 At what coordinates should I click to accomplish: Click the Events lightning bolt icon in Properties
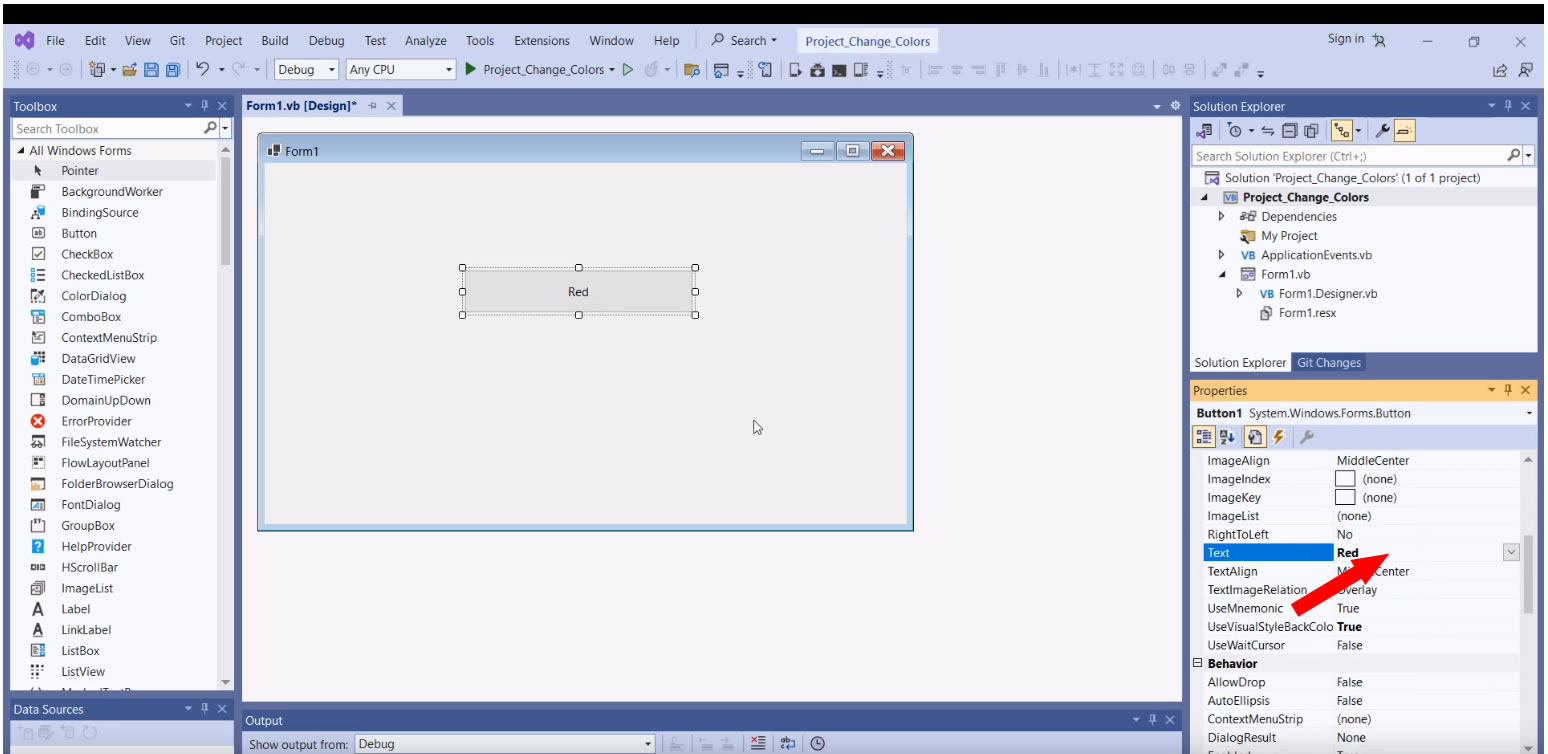point(1278,437)
